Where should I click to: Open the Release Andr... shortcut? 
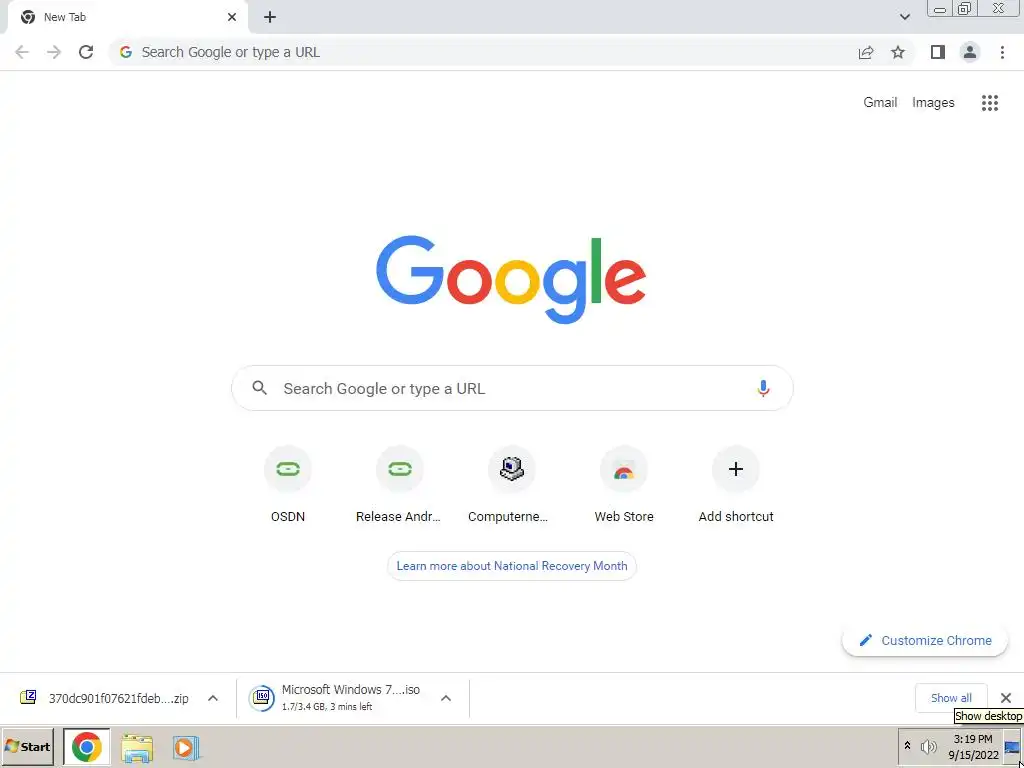399,485
